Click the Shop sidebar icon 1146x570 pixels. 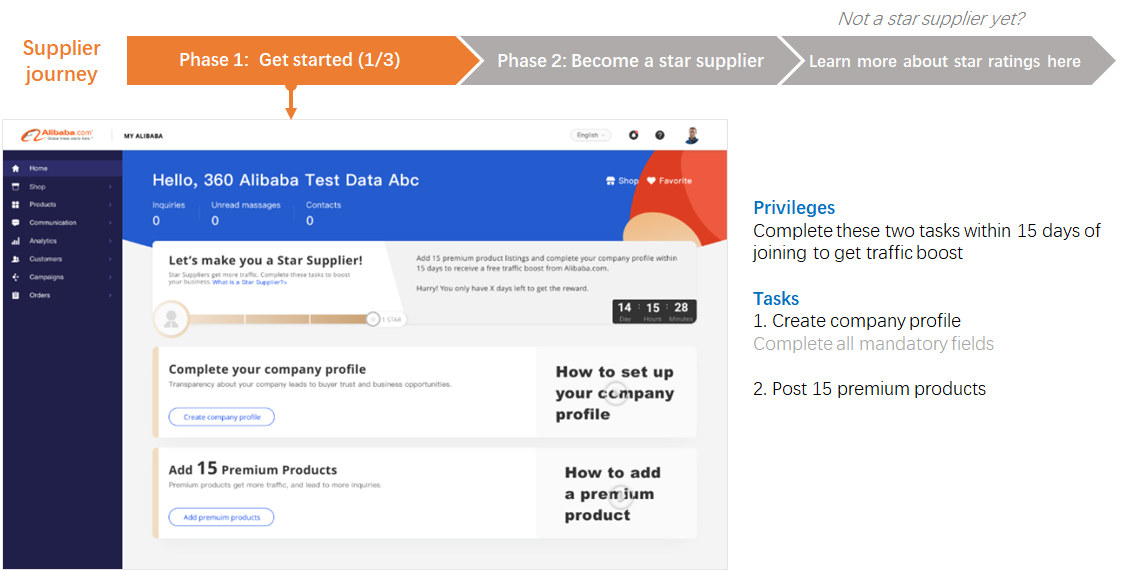(15, 186)
